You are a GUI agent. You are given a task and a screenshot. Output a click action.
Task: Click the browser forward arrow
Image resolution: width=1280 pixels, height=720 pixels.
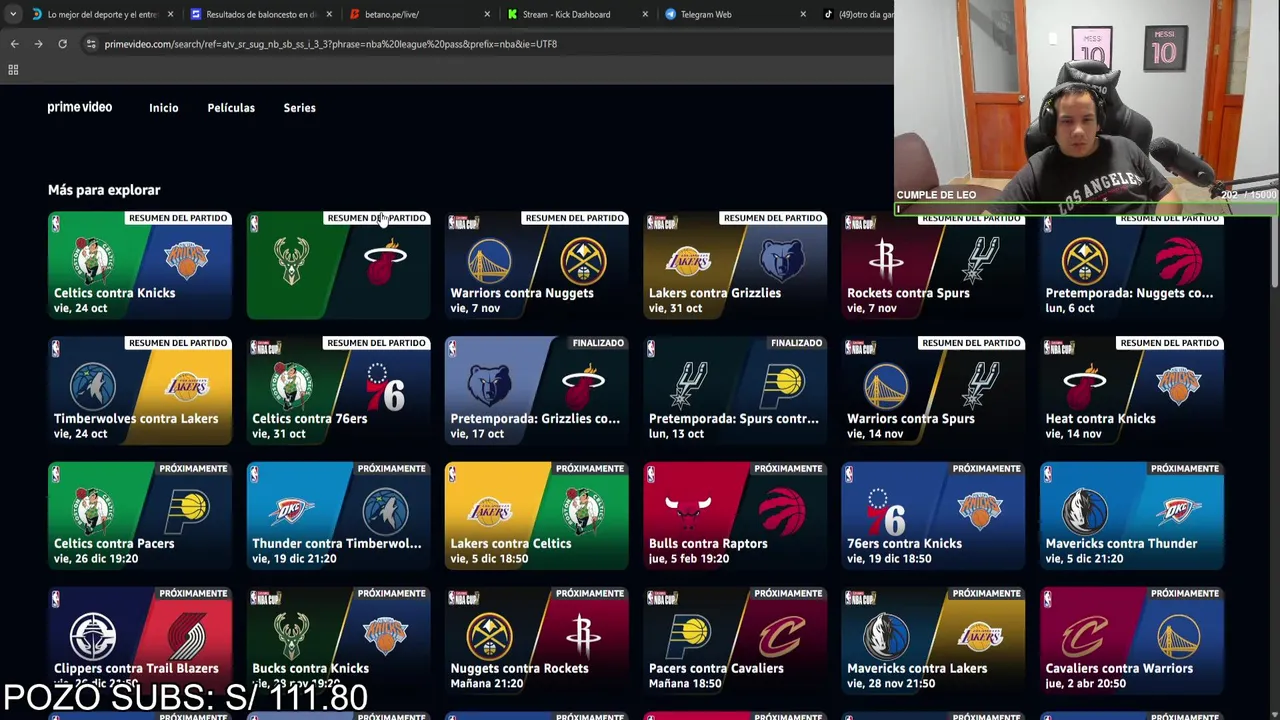(x=38, y=44)
